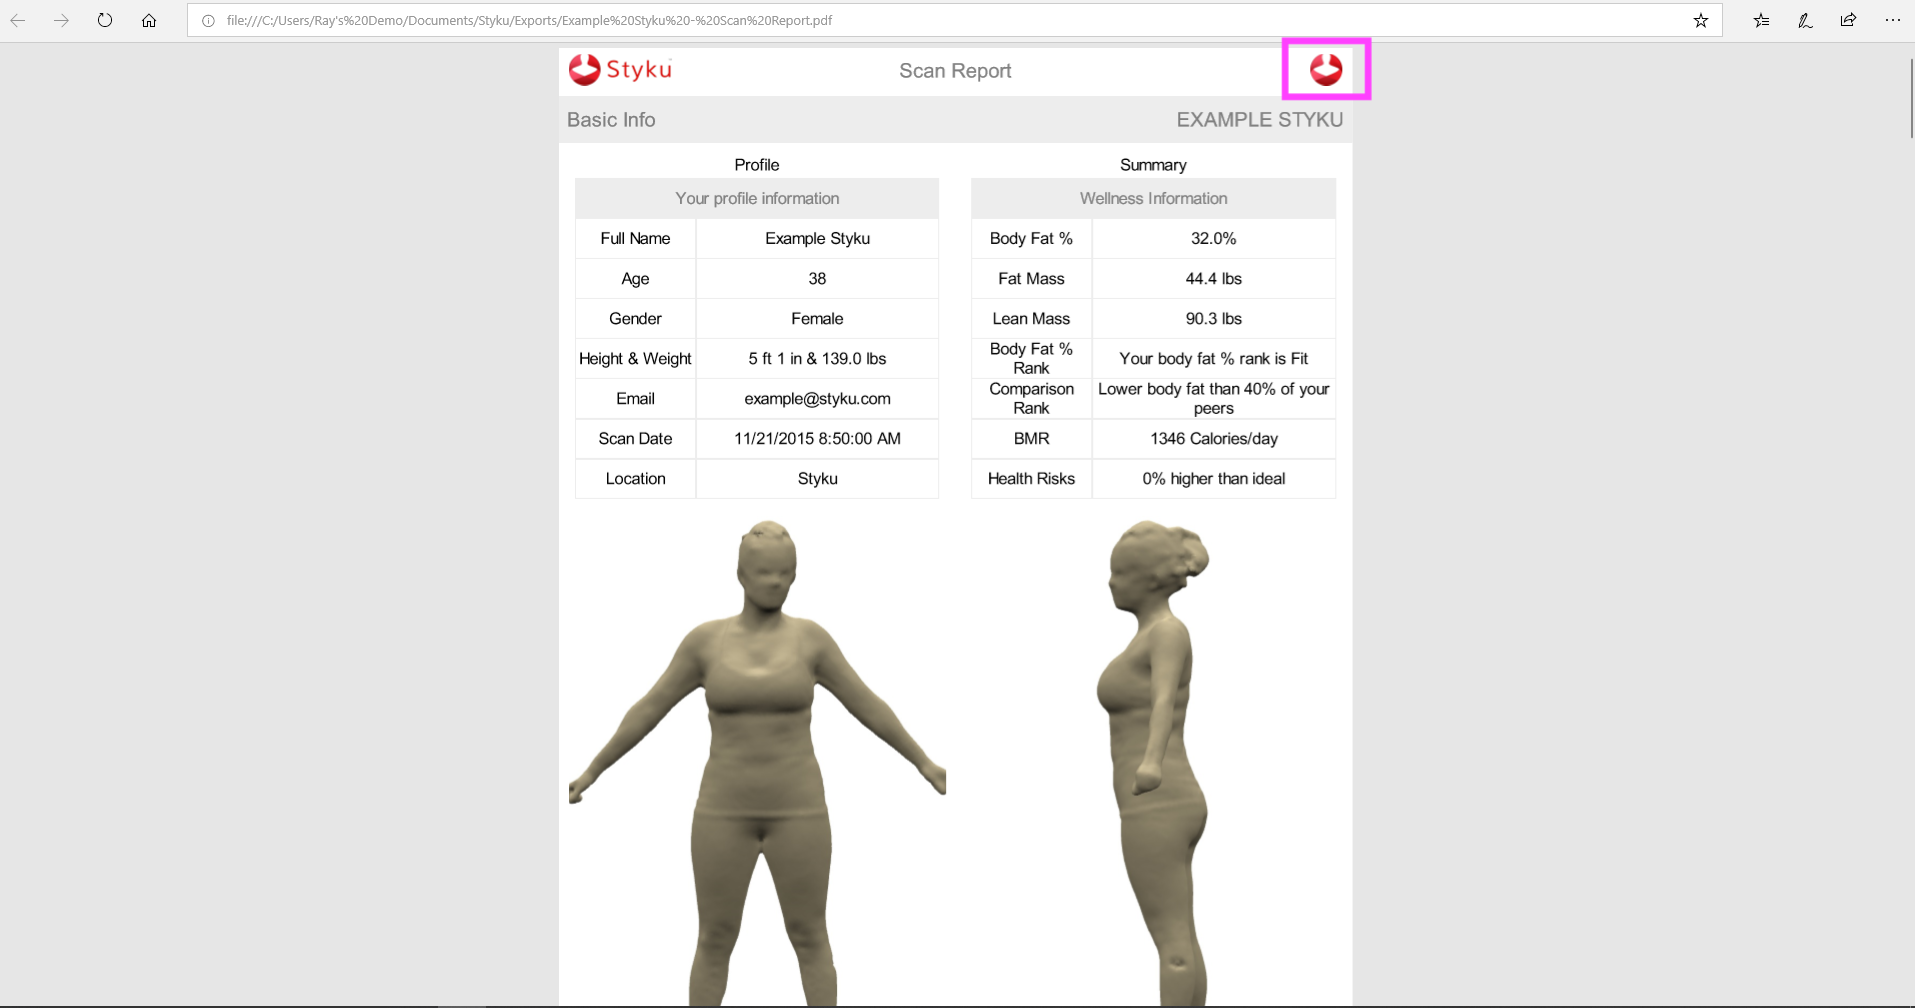Click the site info icon in address bar
Image resolution: width=1915 pixels, height=1008 pixels.
point(208,20)
